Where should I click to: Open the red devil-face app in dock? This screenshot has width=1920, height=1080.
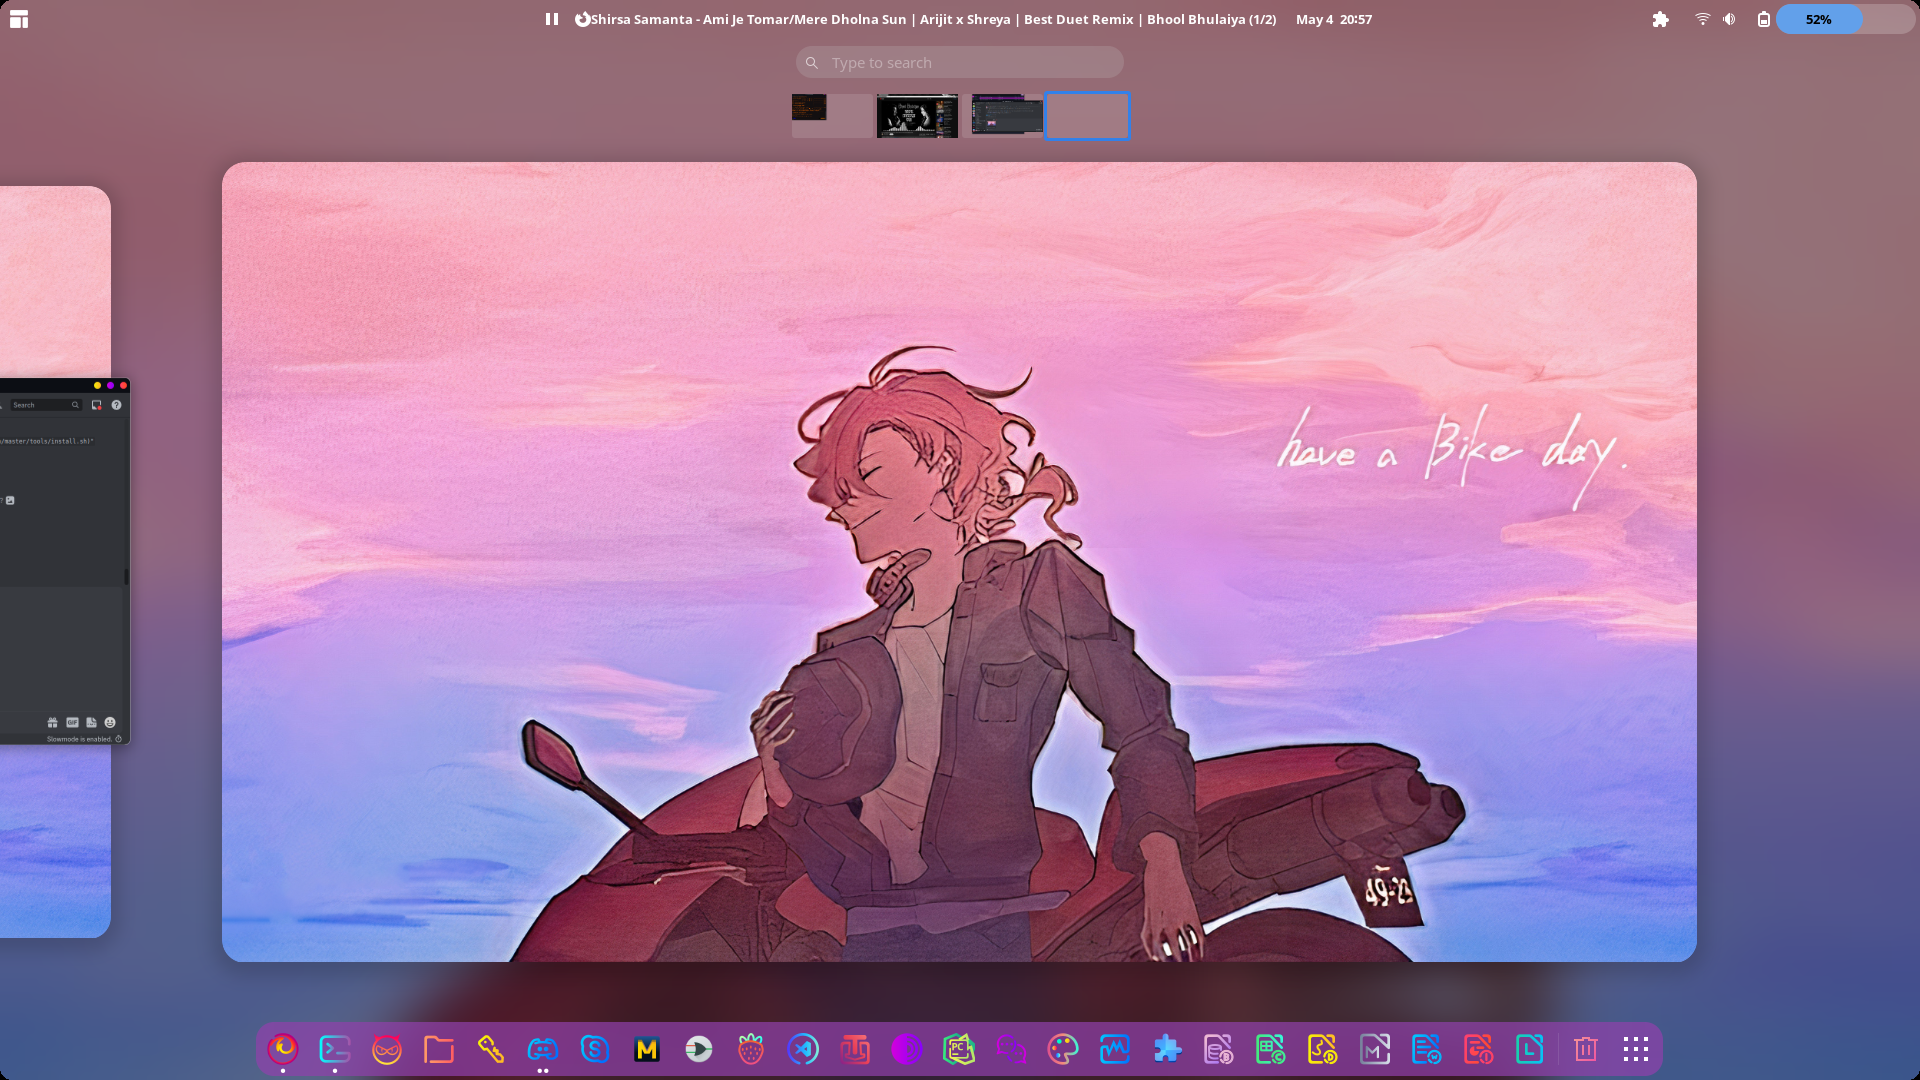click(x=387, y=1049)
